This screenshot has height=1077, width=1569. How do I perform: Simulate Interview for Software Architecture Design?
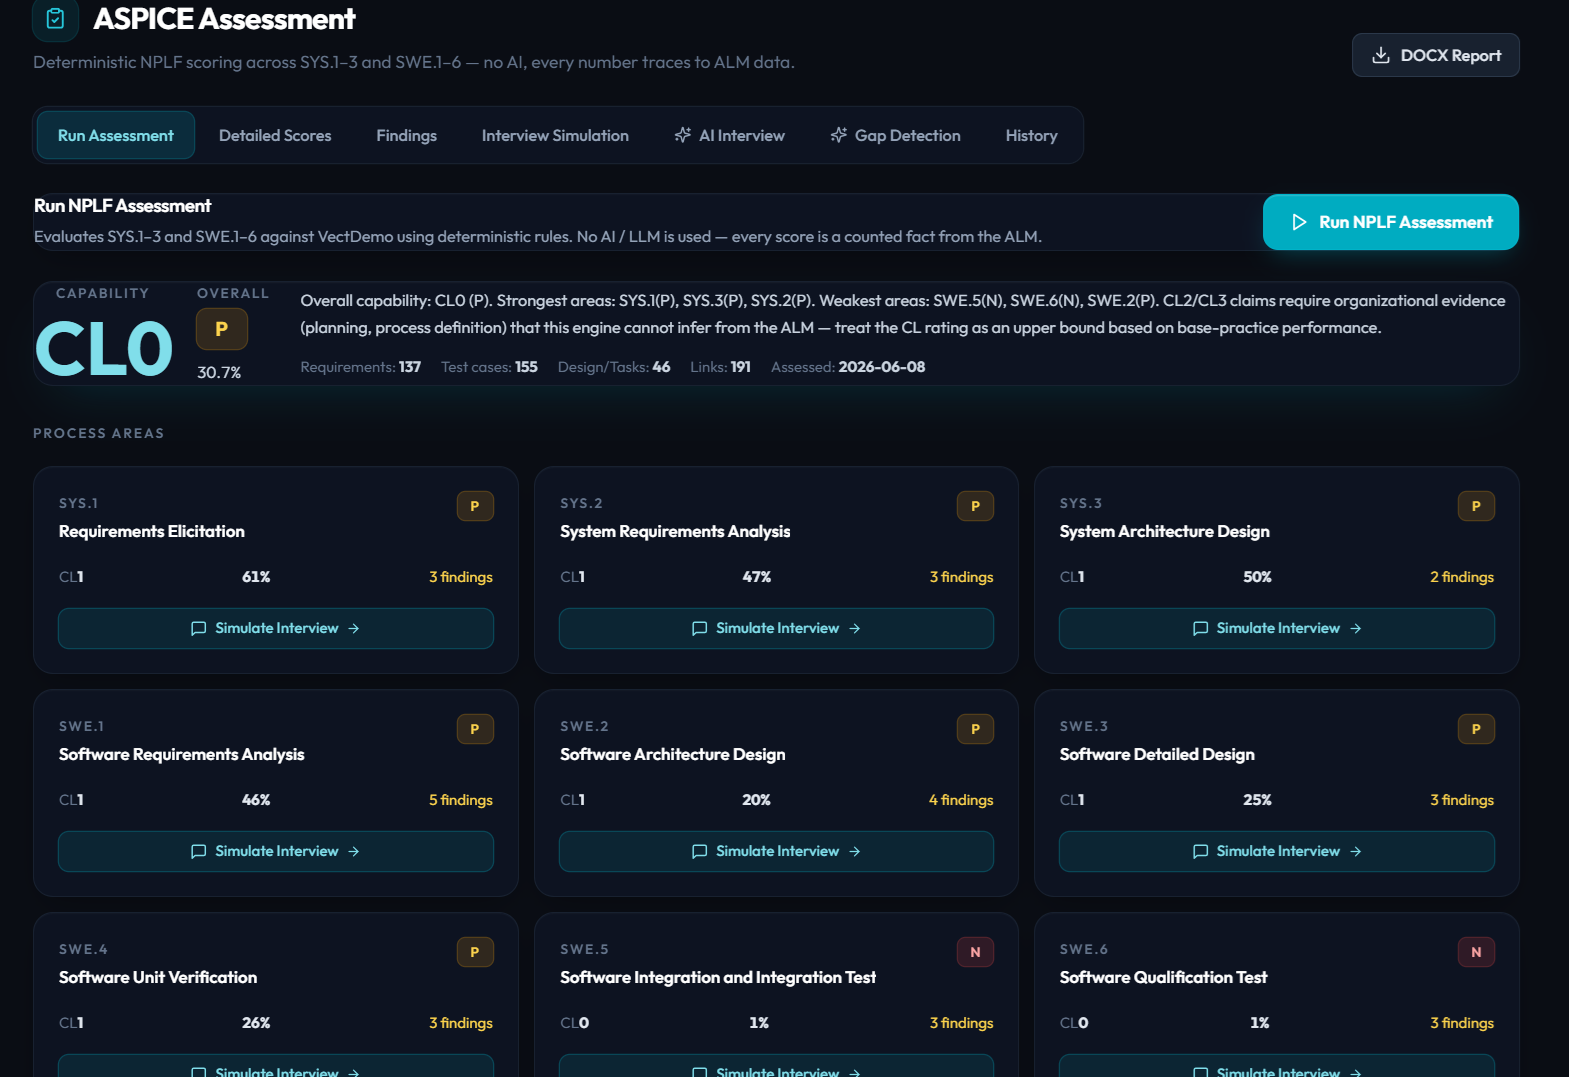[776, 851]
